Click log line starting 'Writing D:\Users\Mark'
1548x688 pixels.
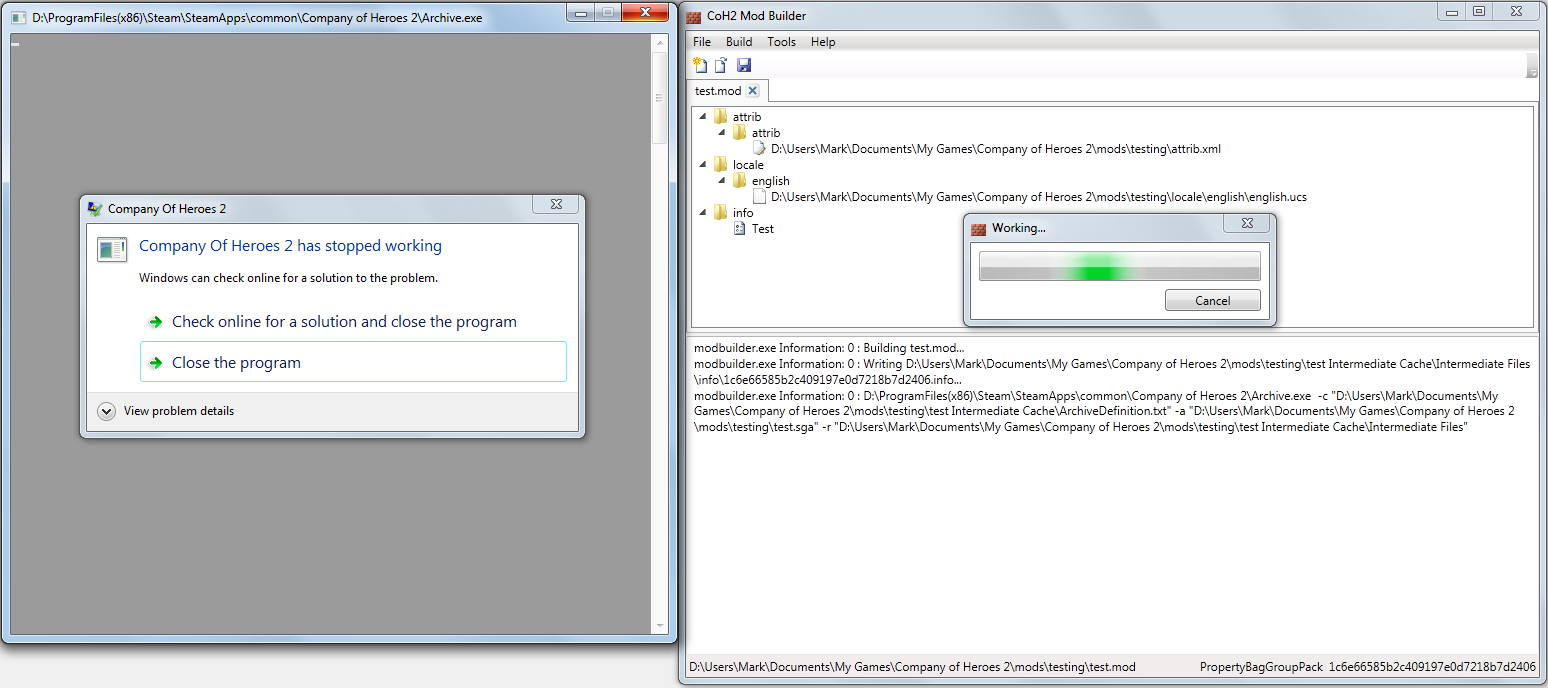pyautogui.click(x=1112, y=372)
